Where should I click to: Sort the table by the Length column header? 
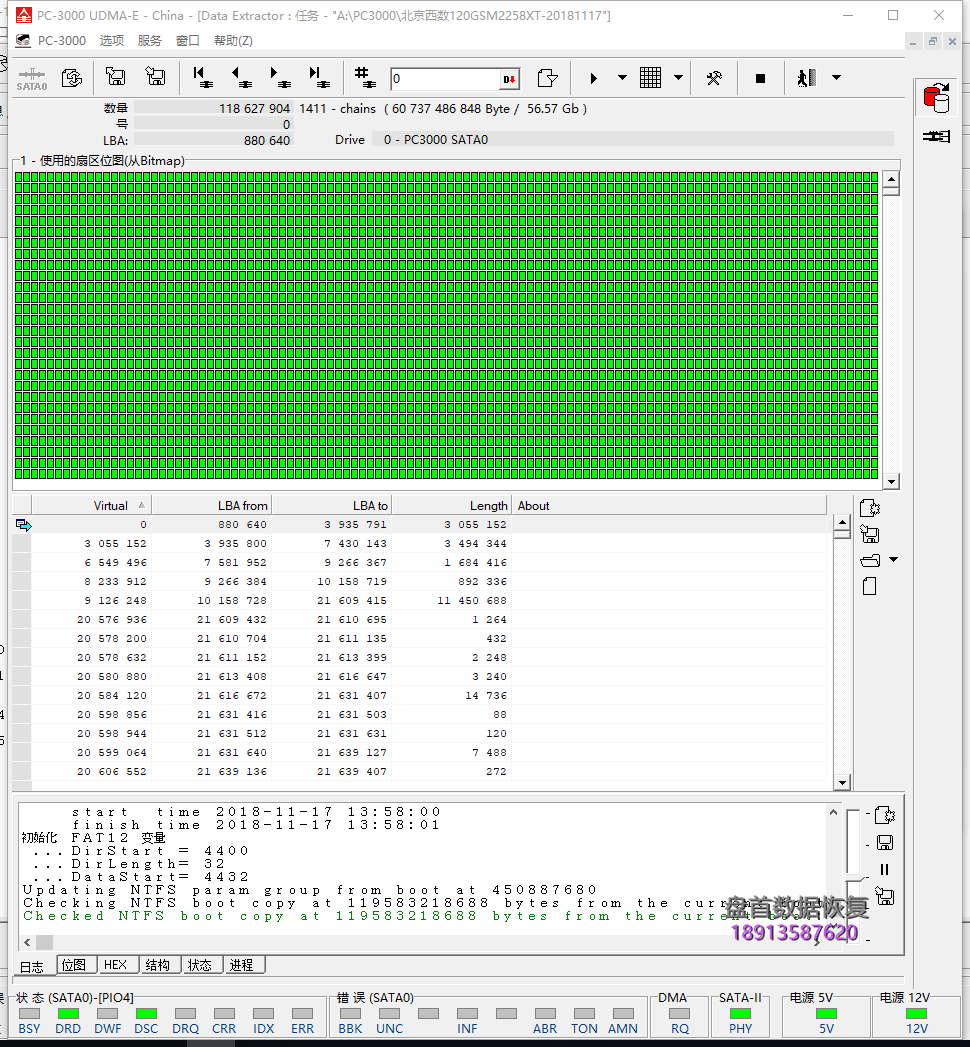pyautogui.click(x=452, y=505)
